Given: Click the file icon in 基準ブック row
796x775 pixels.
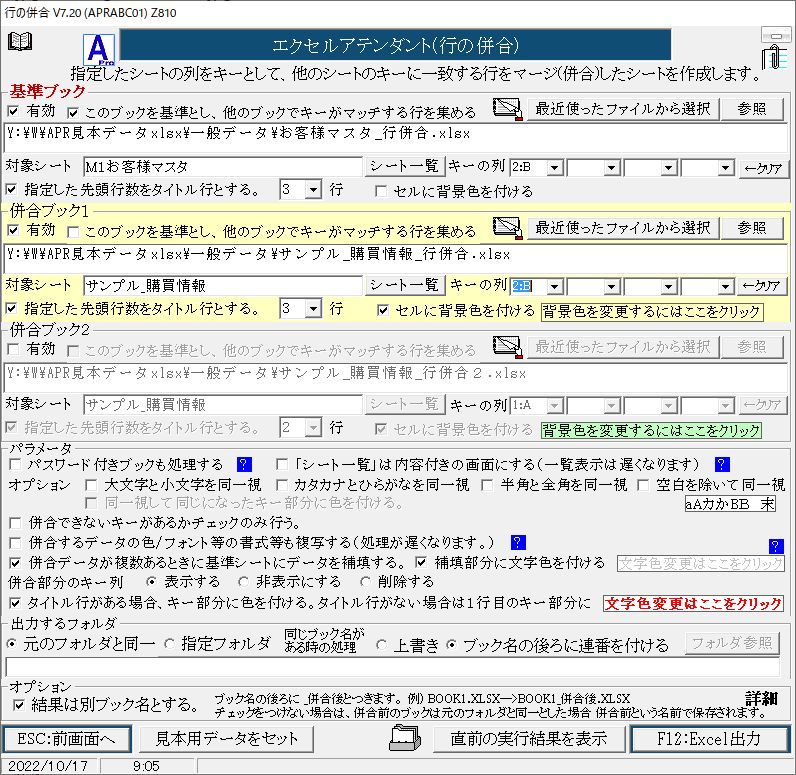Looking at the screenshot, I should tap(508, 108).
